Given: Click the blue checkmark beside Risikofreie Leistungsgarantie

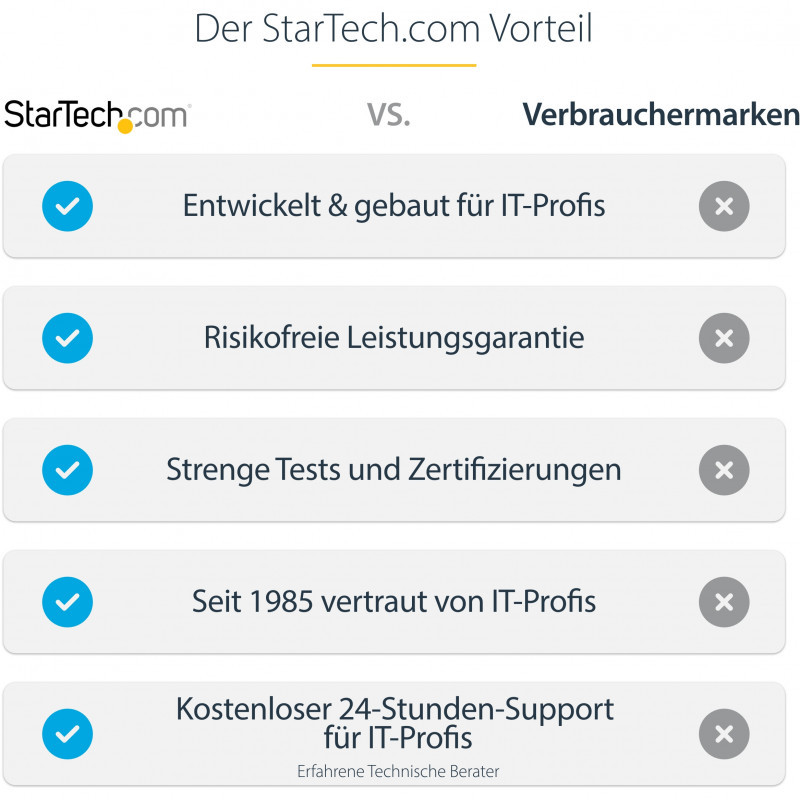Looking at the screenshot, I should [x=67, y=338].
